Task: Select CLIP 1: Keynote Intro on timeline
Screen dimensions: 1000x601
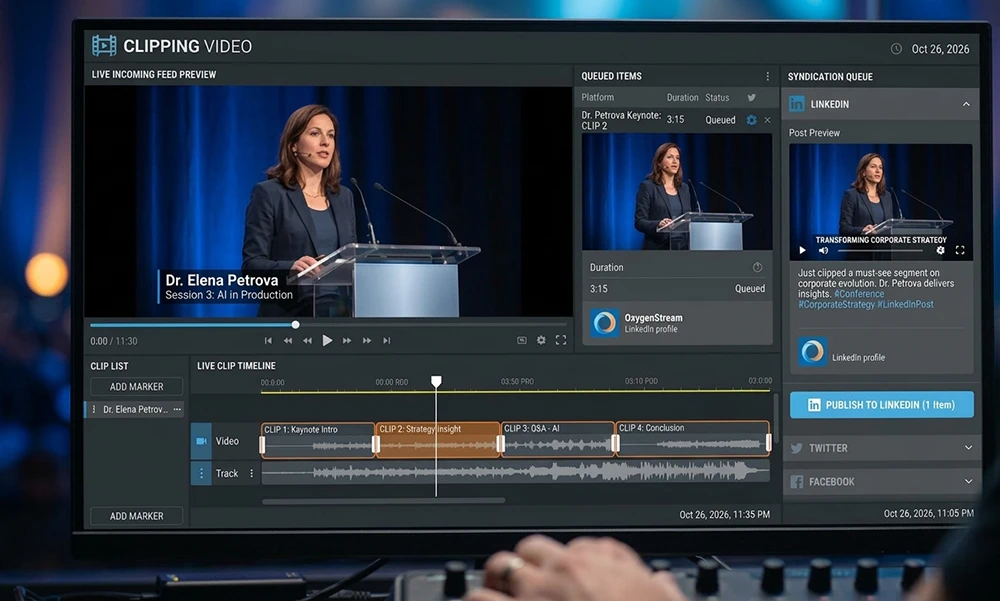Action: click(x=318, y=440)
